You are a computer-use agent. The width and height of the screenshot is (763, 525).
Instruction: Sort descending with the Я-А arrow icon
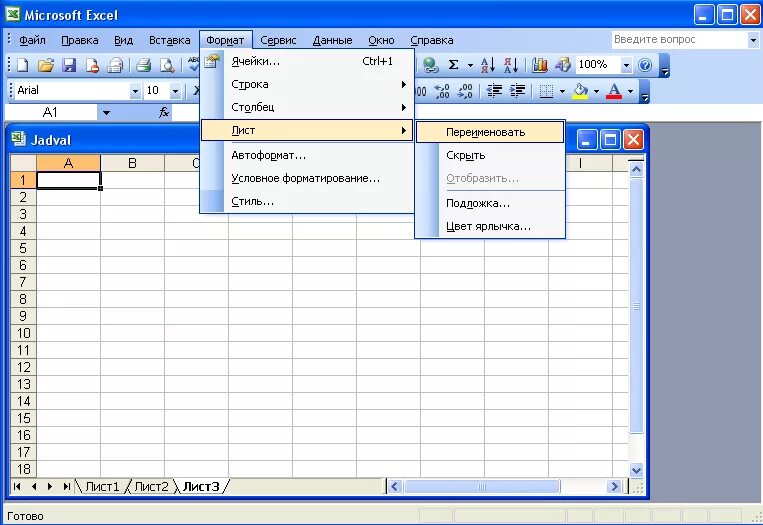(511, 65)
